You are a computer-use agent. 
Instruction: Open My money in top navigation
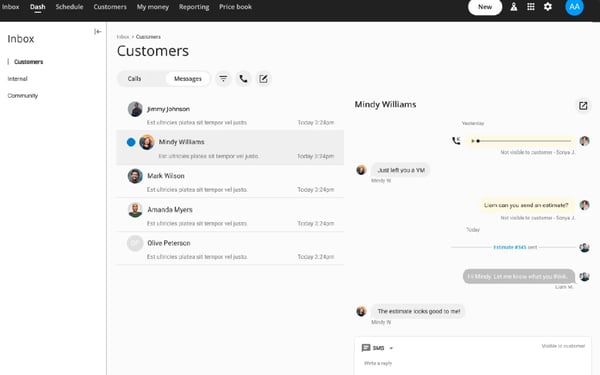coord(153,7)
